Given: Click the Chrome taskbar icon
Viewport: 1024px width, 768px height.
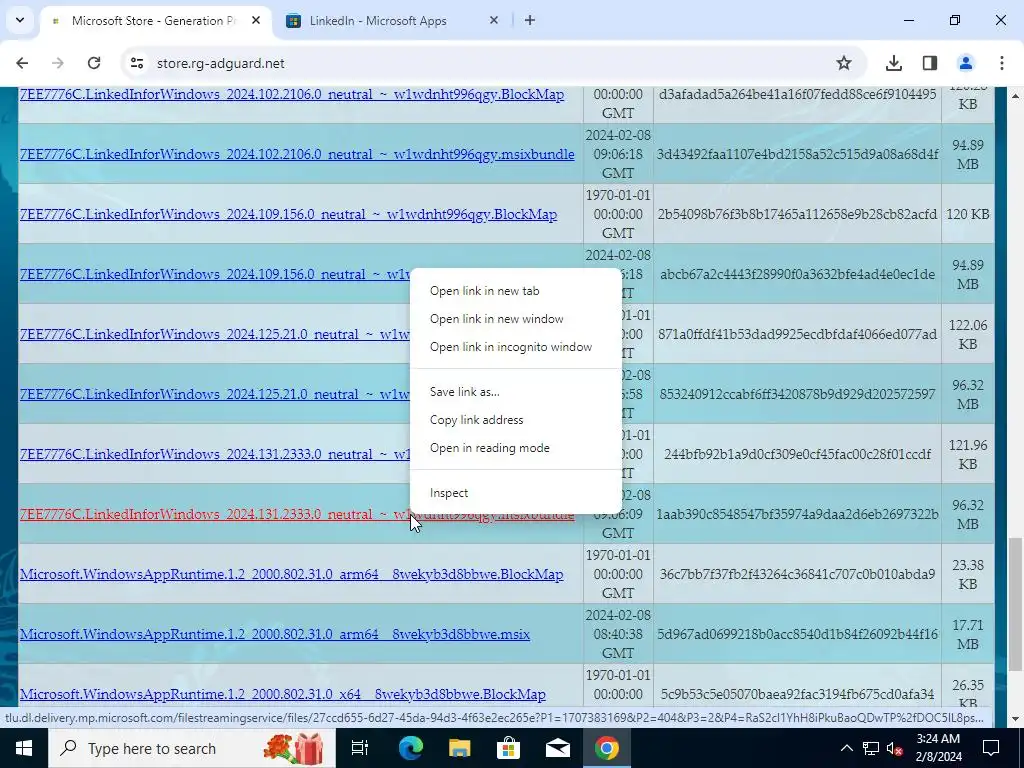Looking at the screenshot, I should 607,748.
